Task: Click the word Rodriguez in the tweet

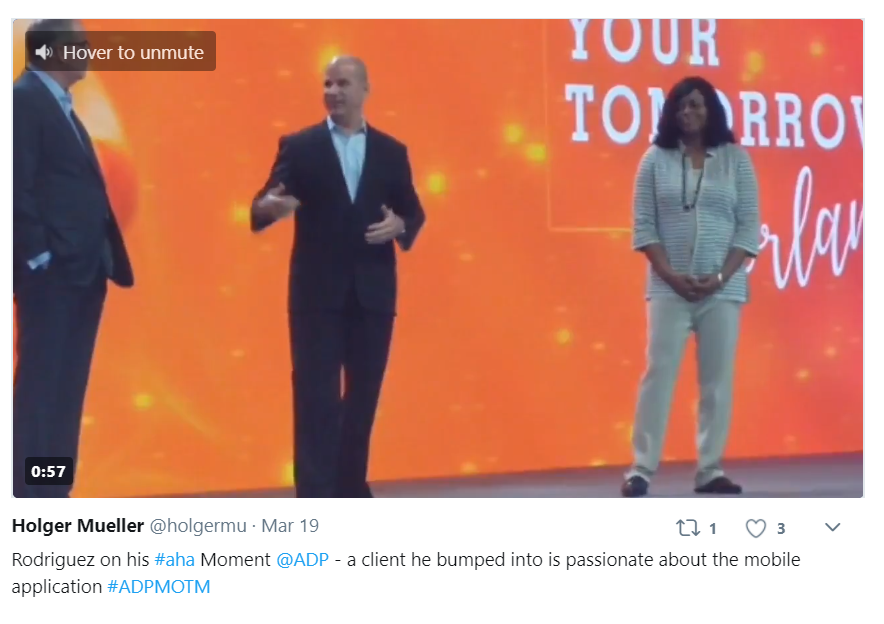Action: [x=53, y=560]
